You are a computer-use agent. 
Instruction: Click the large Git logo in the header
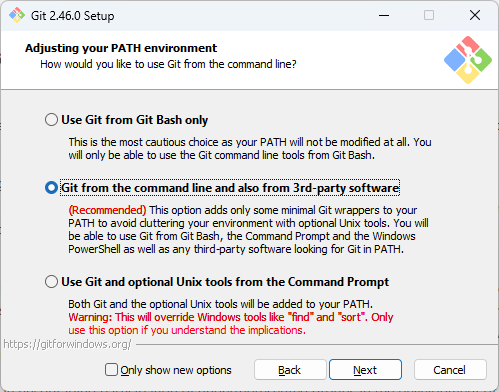(x=468, y=60)
